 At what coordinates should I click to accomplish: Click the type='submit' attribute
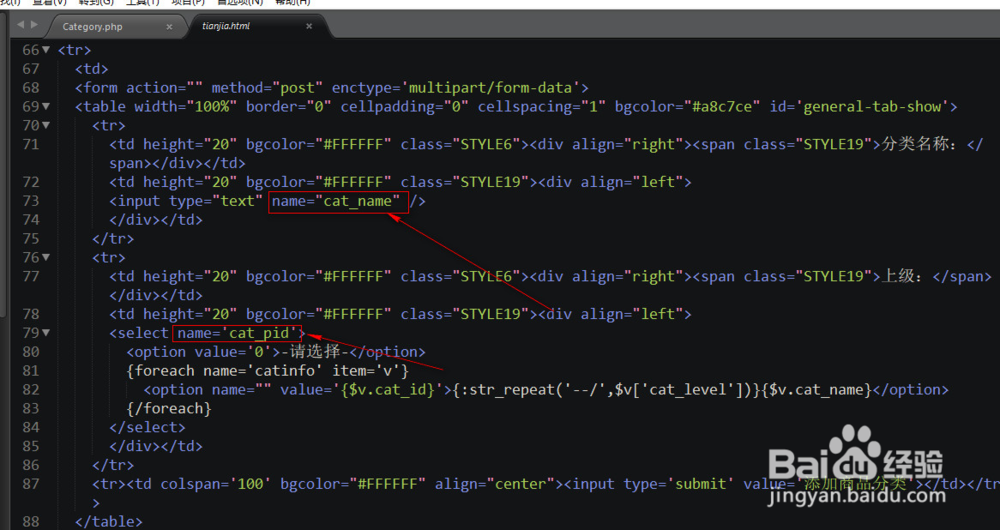[679, 484]
